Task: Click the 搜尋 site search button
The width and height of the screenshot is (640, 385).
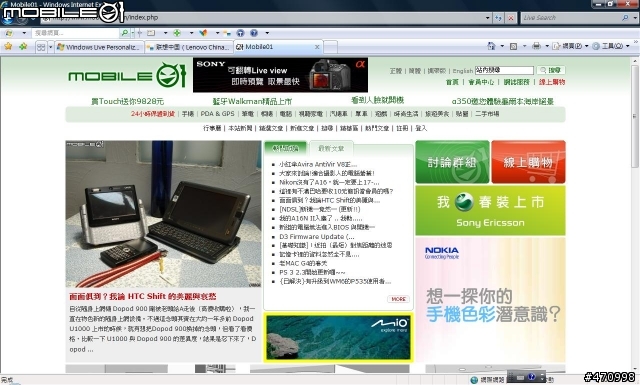Action: tap(551, 70)
